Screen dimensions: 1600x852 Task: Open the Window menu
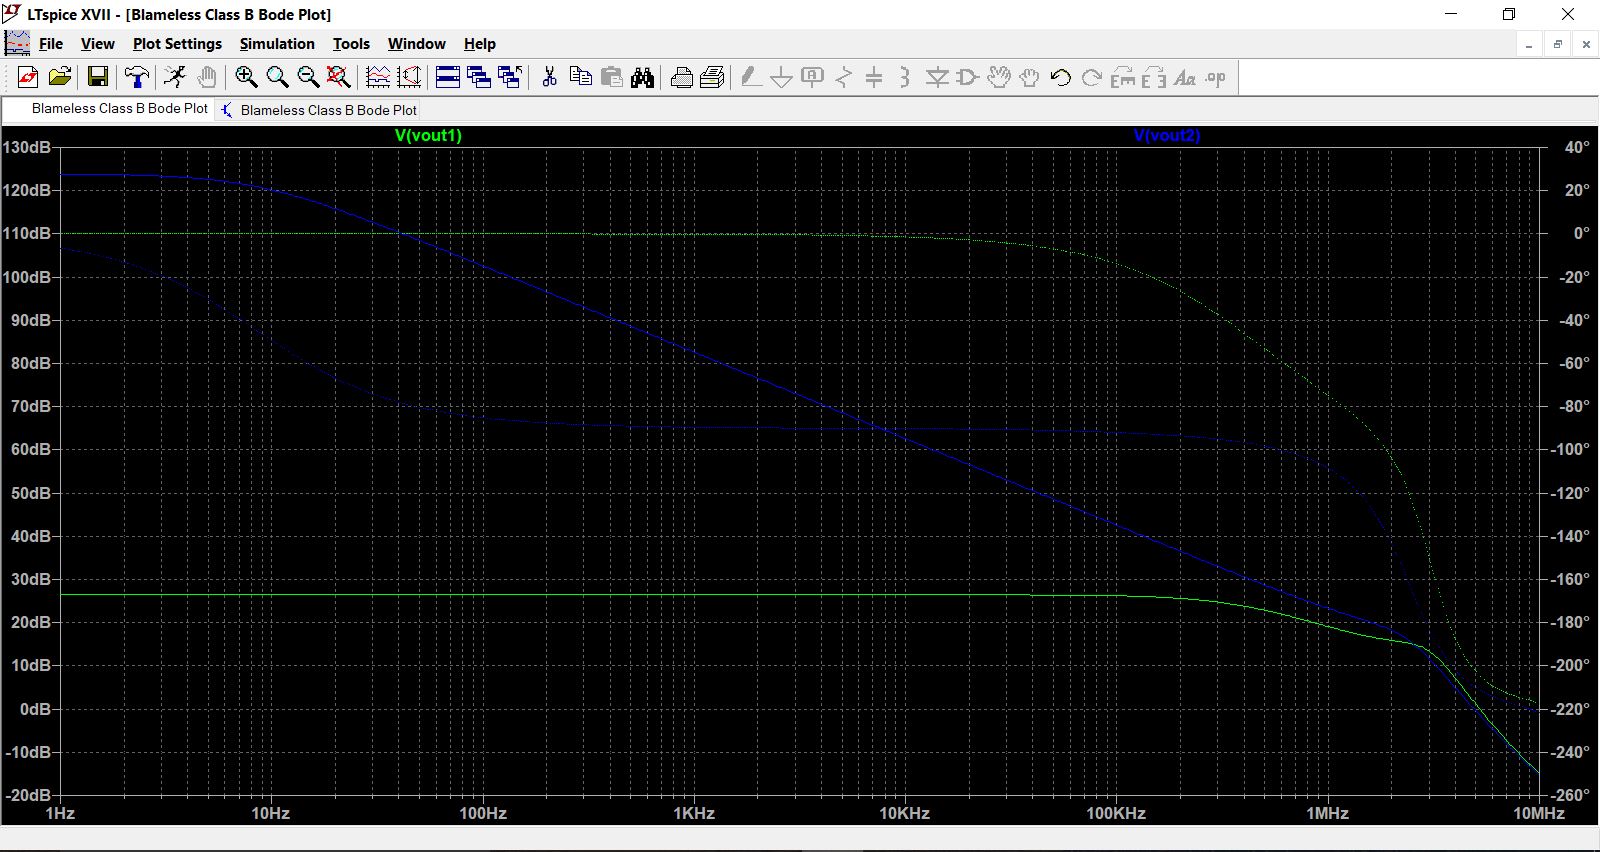point(417,44)
